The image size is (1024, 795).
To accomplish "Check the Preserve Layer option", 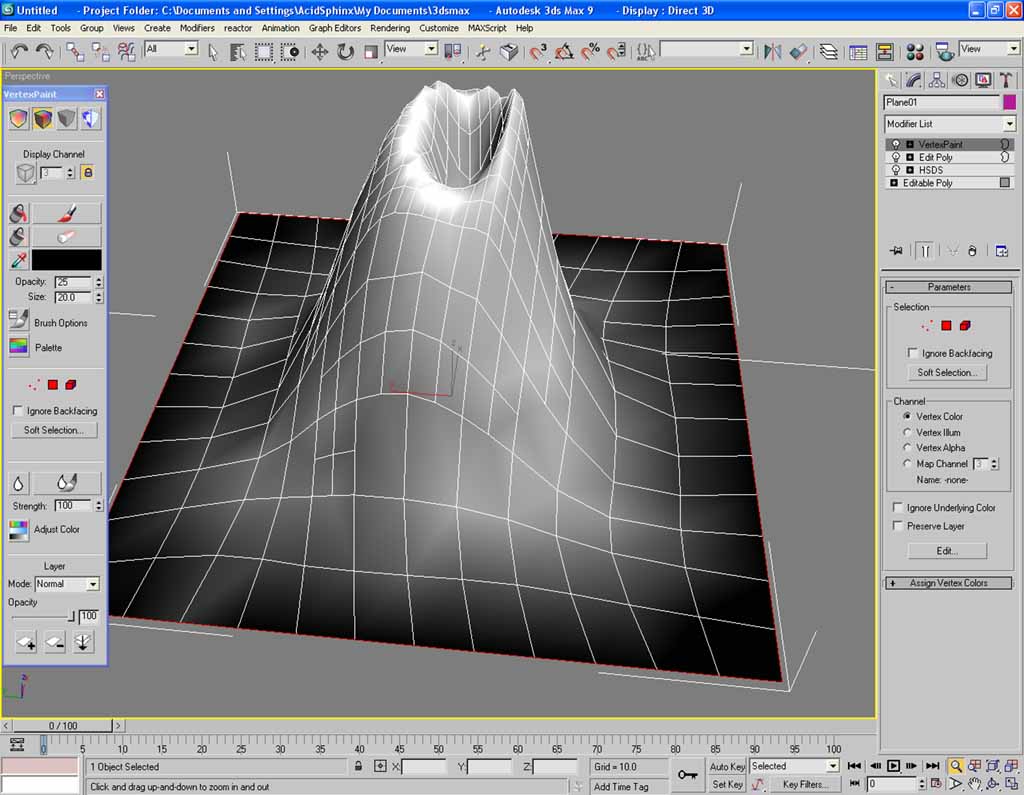I will click(x=898, y=526).
